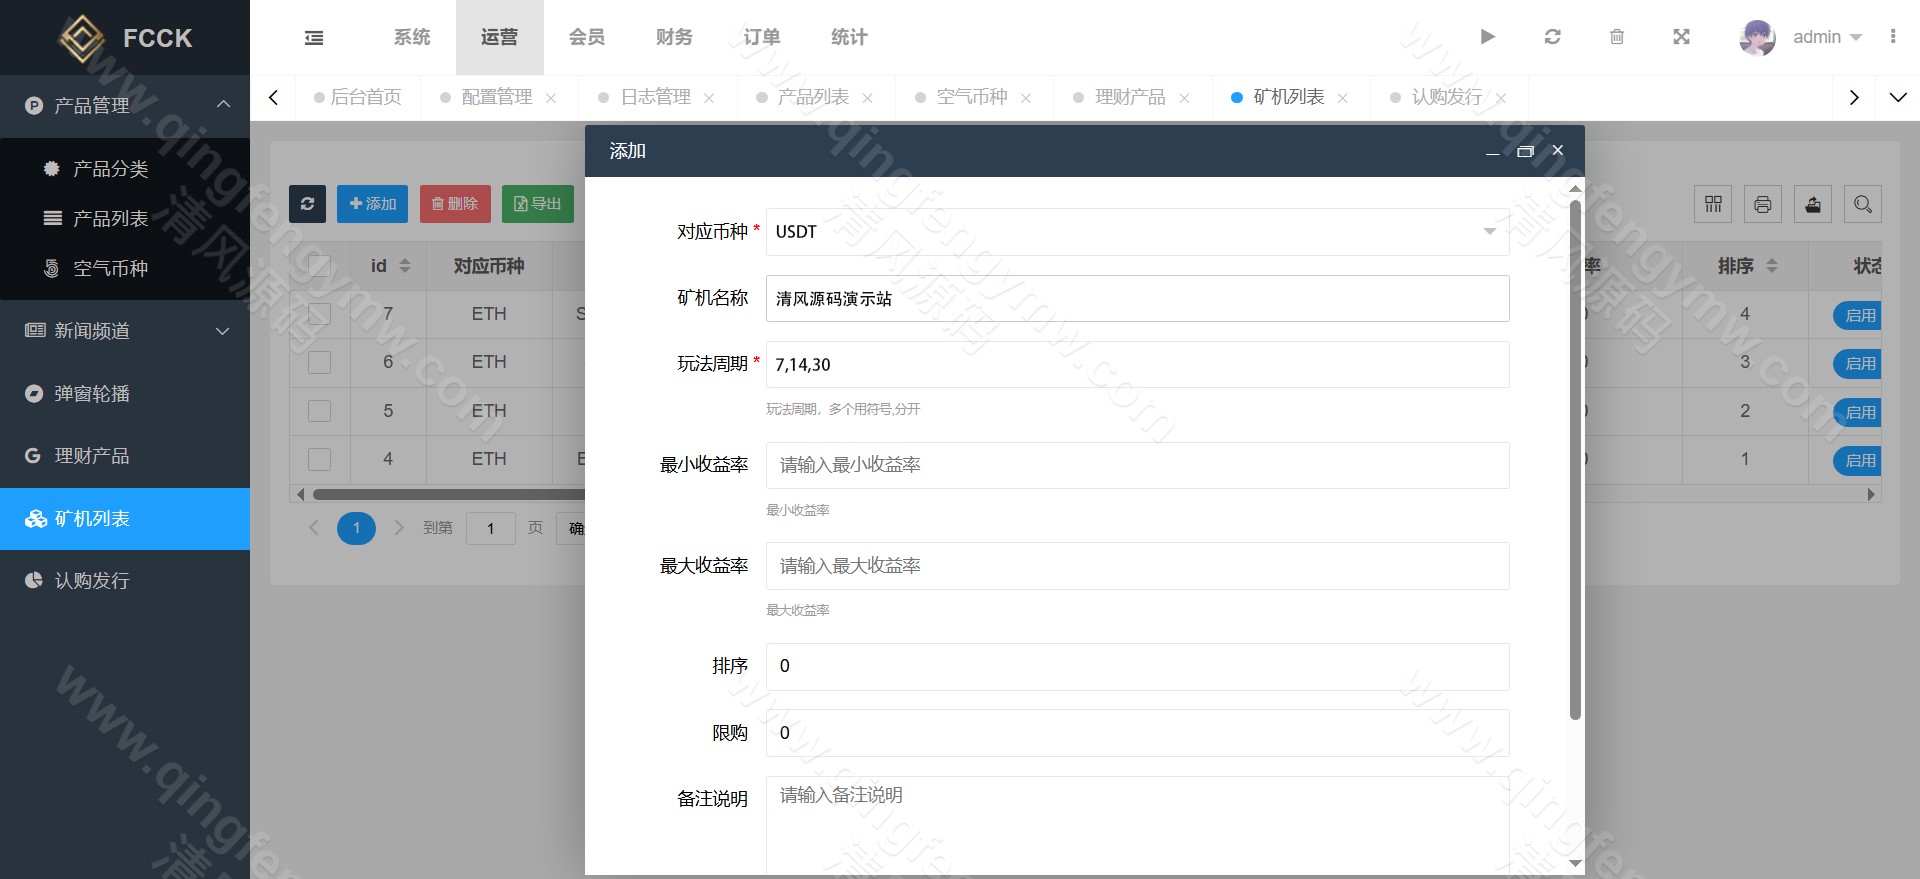Click the play icon in the top bar
Screen dimensions: 1920x879
point(1487,37)
